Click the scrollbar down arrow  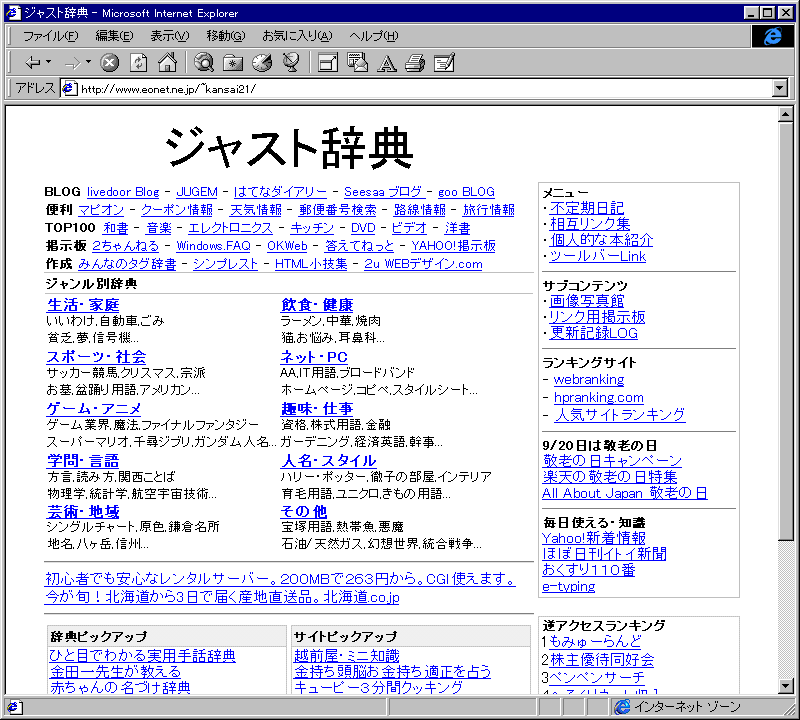(786, 687)
